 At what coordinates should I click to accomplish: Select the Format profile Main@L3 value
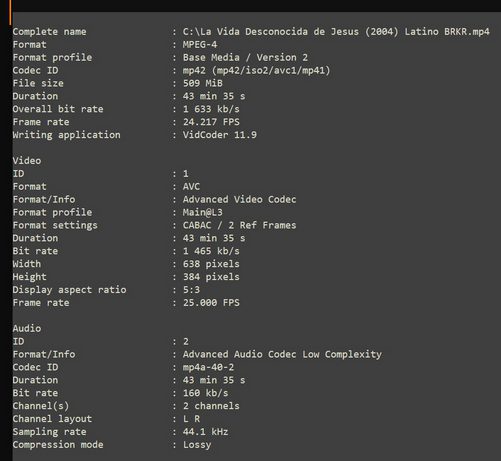(203, 212)
